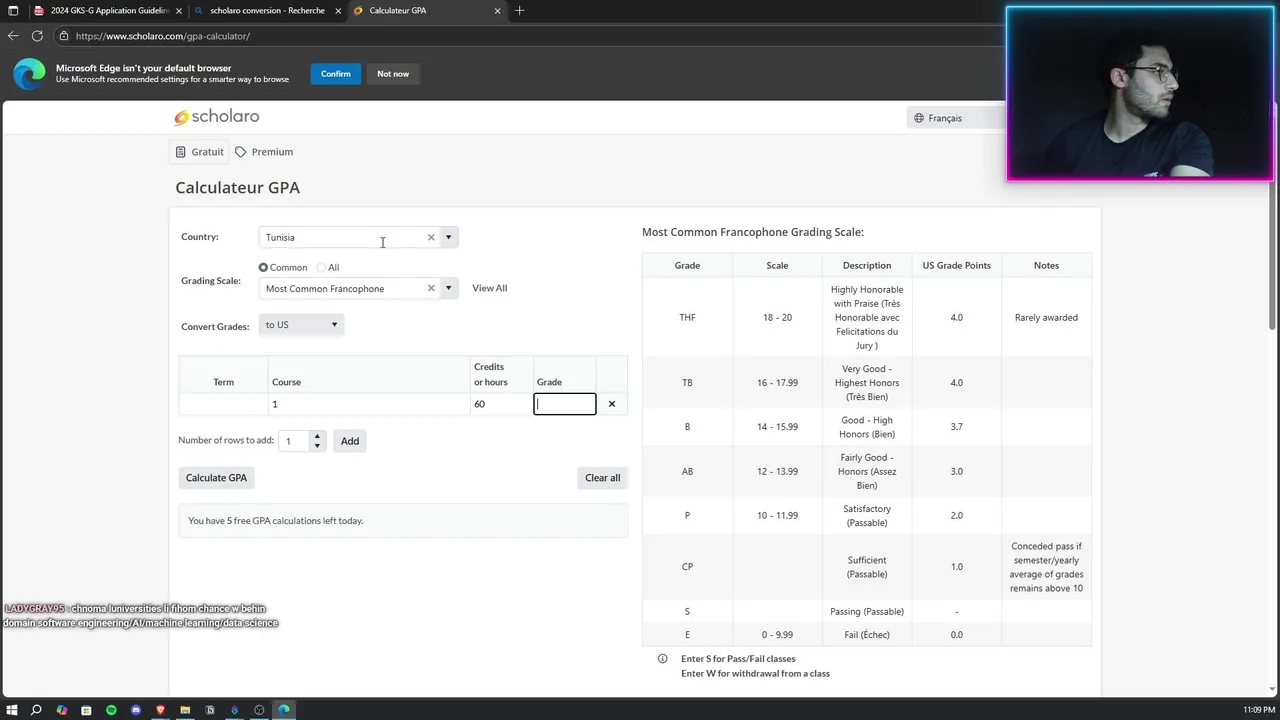
Task: Click the THF grade cell
Action: click(x=687, y=317)
